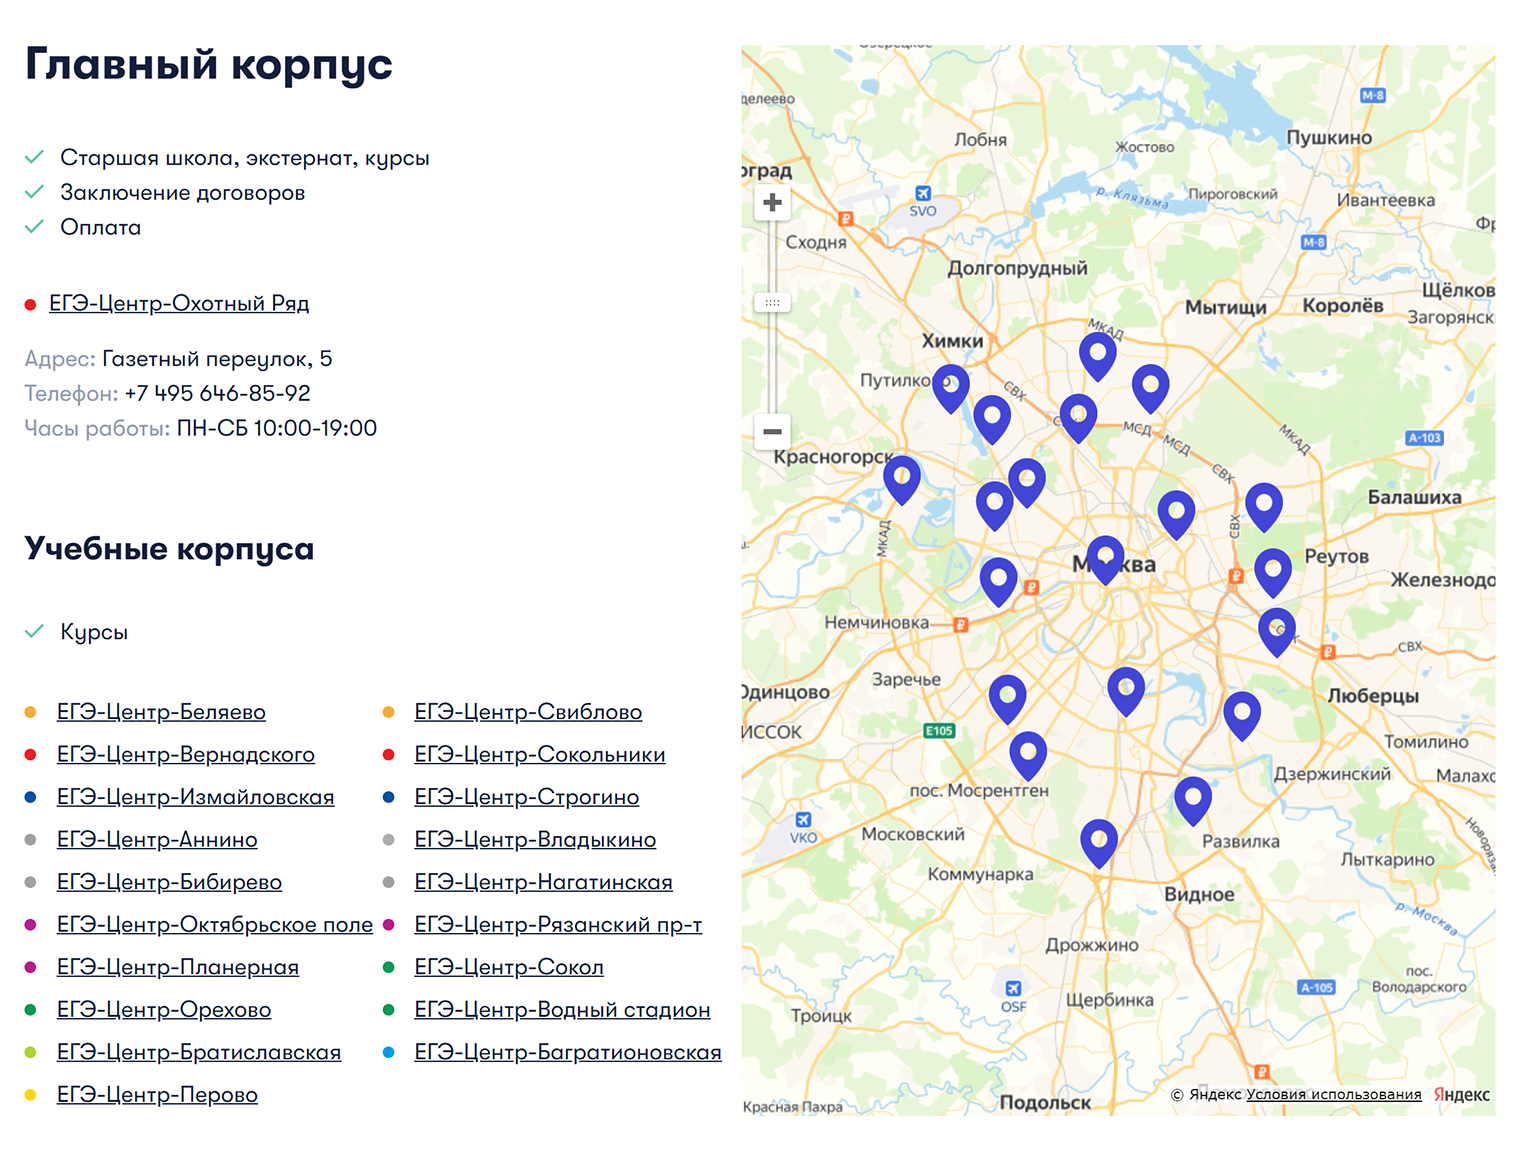This screenshot has width=1520, height=1176.
Task: Open Условия использования link on map
Action: tap(1334, 1095)
